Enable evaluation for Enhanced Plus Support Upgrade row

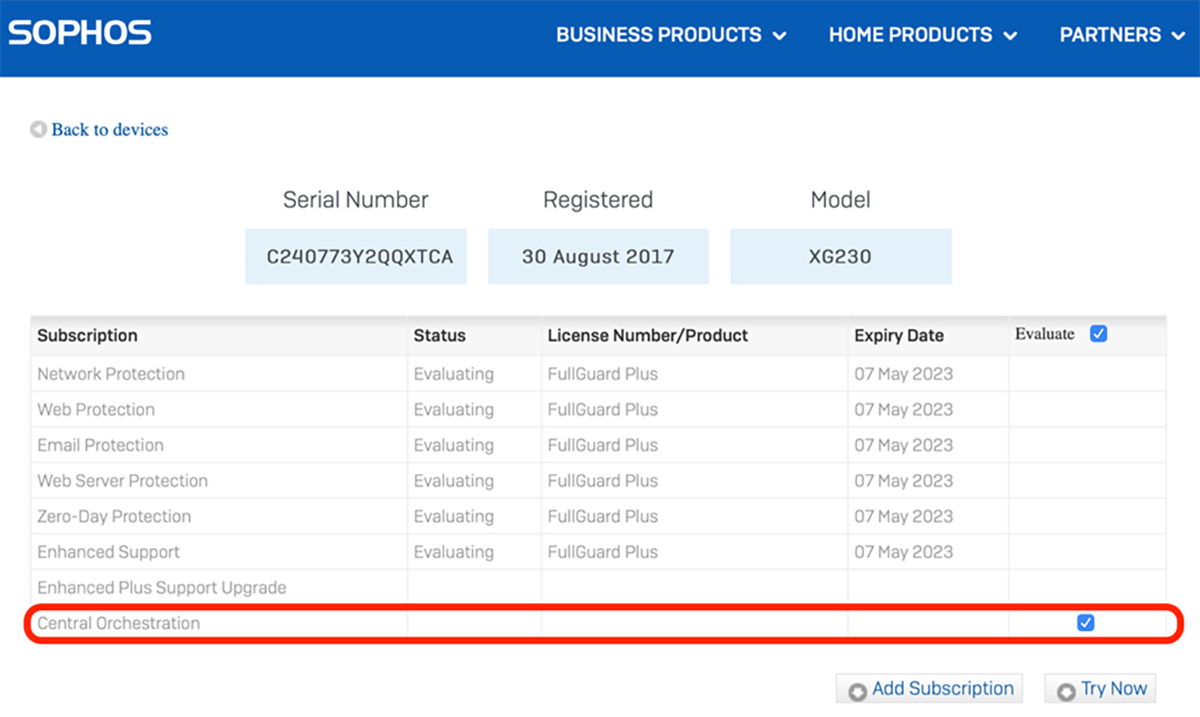click(x=1084, y=587)
